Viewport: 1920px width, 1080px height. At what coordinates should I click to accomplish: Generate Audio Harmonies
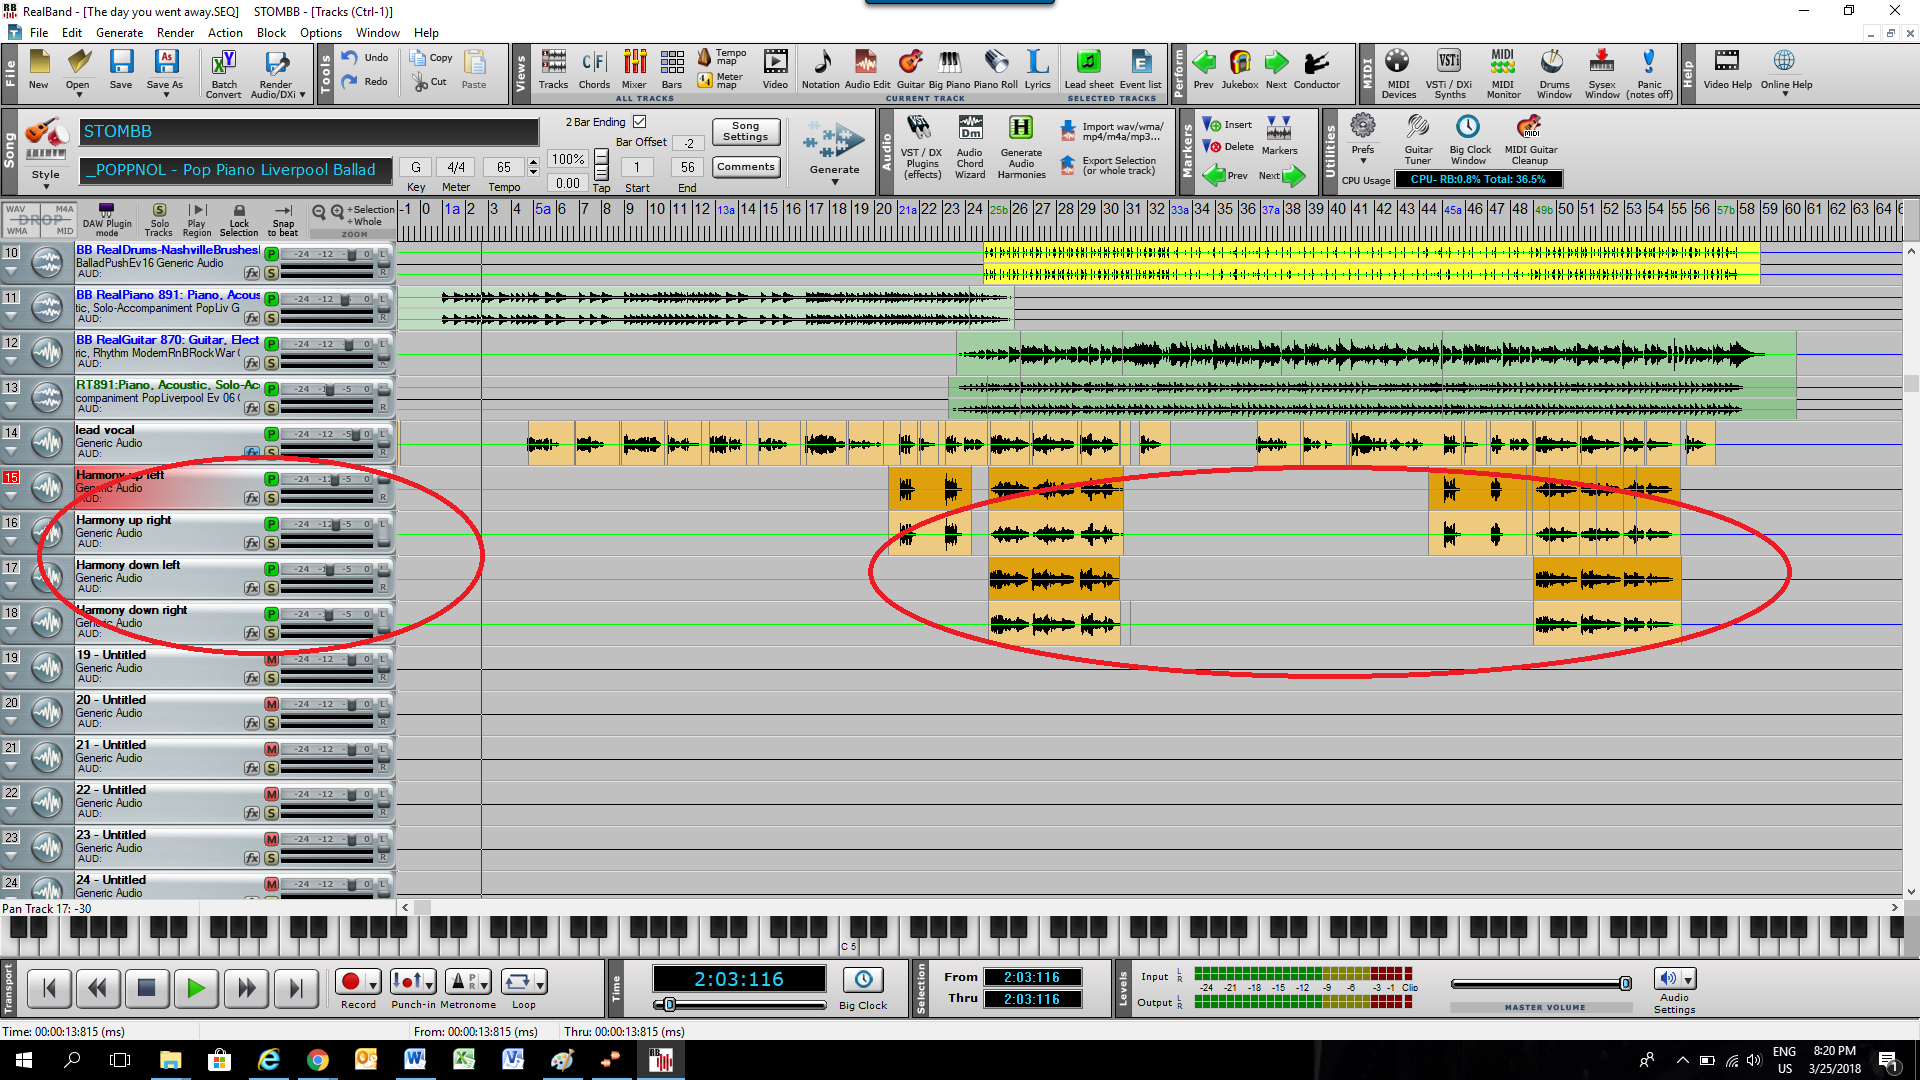[1021, 146]
